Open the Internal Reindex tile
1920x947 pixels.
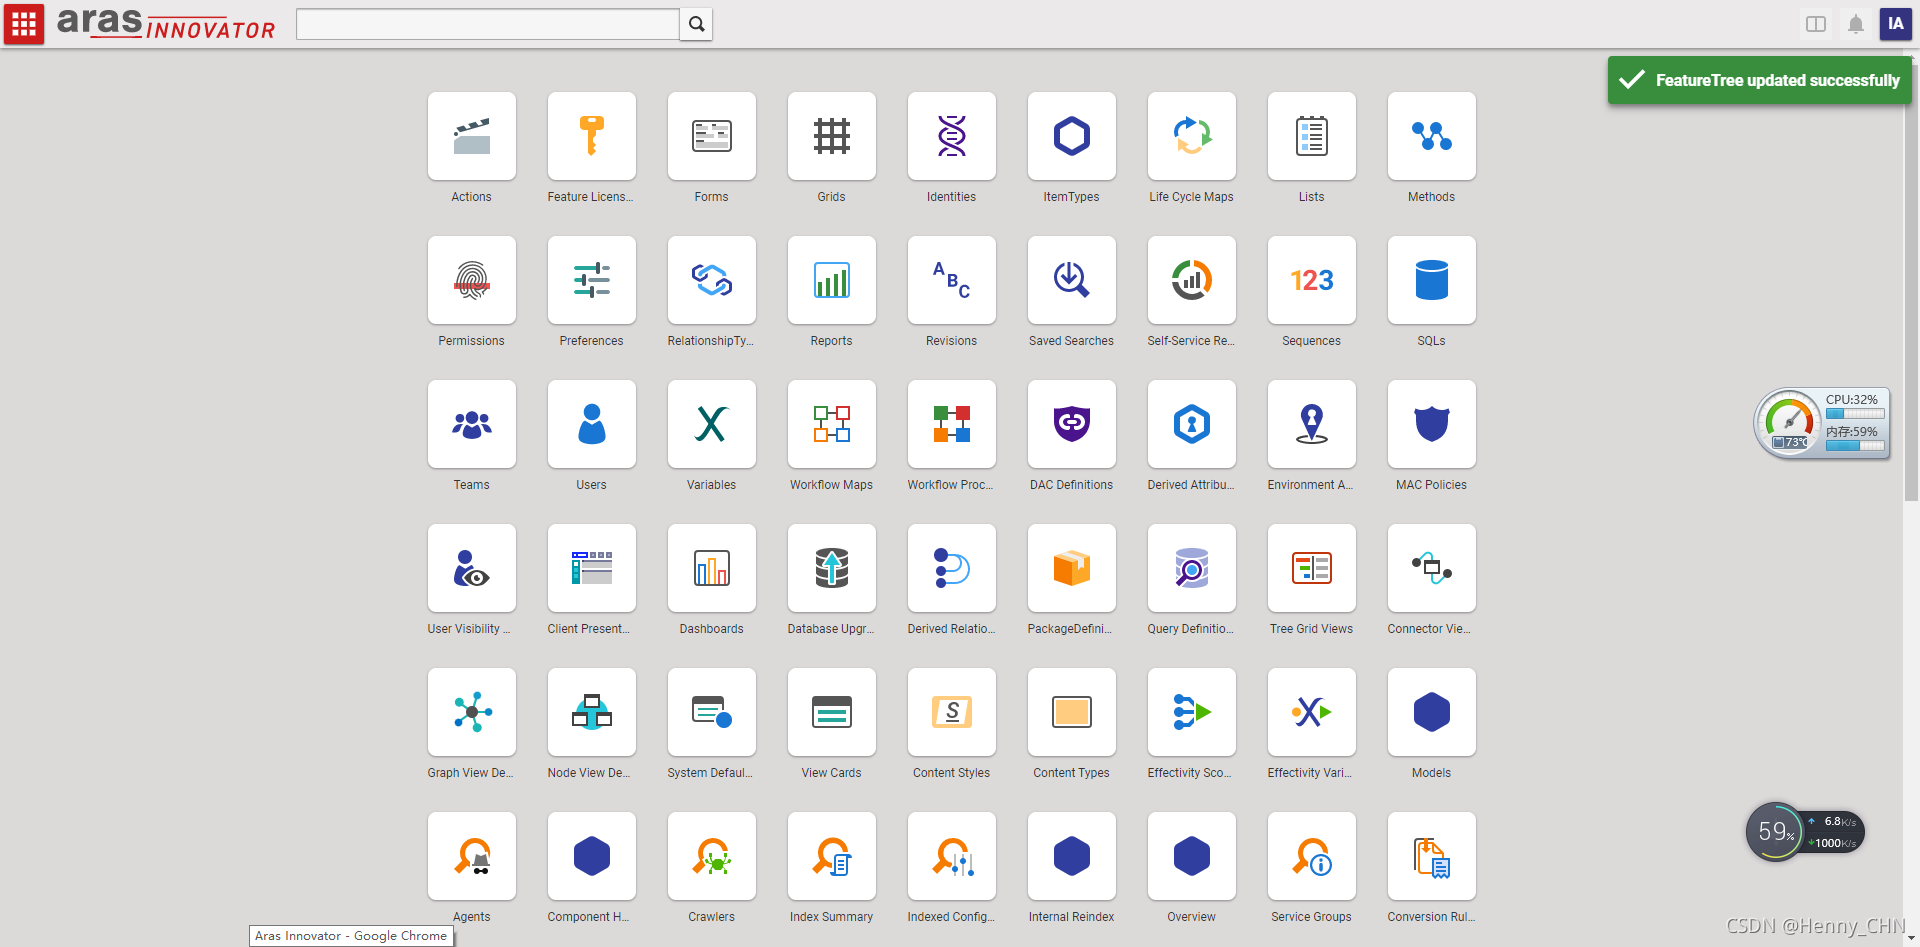(x=1072, y=856)
